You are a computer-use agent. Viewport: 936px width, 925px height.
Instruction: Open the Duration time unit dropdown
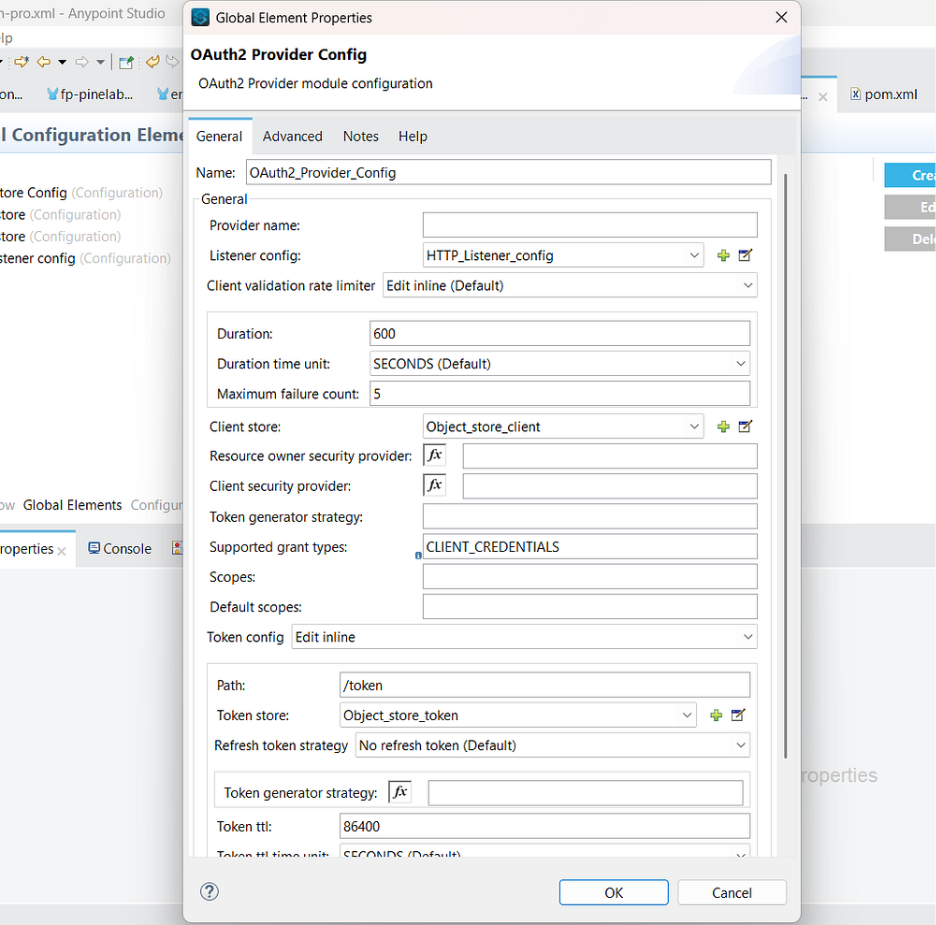pyautogui.click(x=741, y=363)
